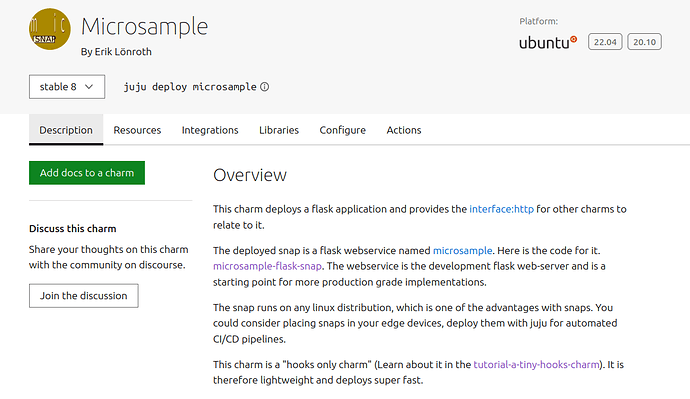
Task: Click the Platform: label
Action: coord(539,21)
